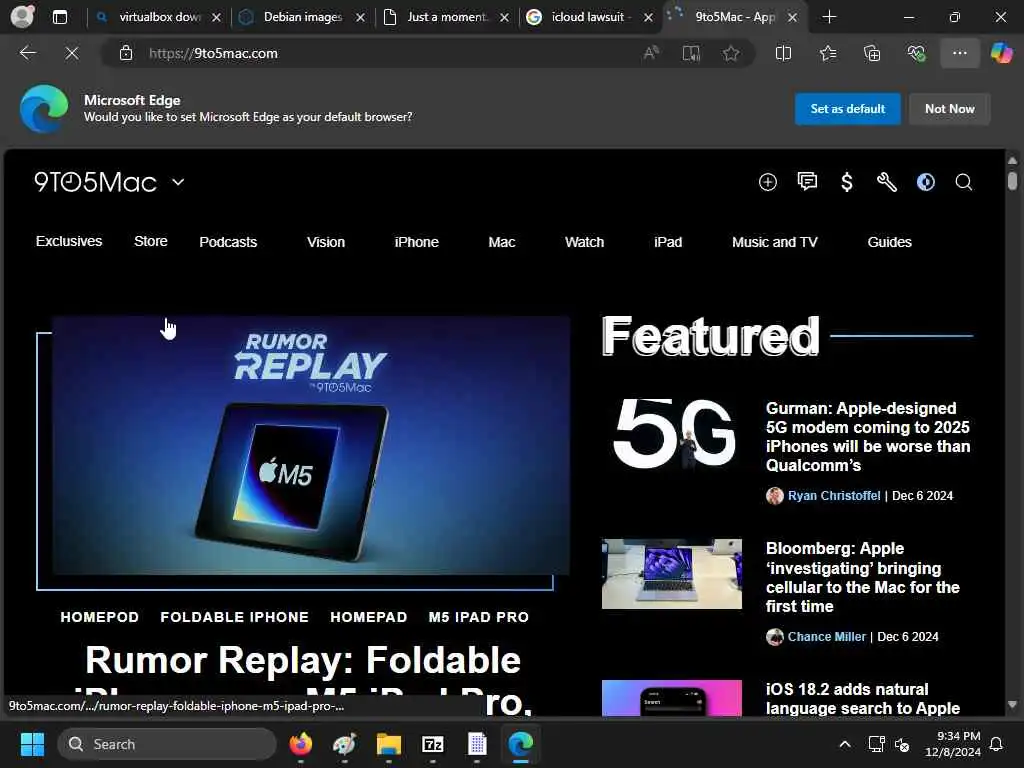Click the taskbar Search box
Image resolution: width=1024 pixels, height=768 pixels.
pos(167,744)
